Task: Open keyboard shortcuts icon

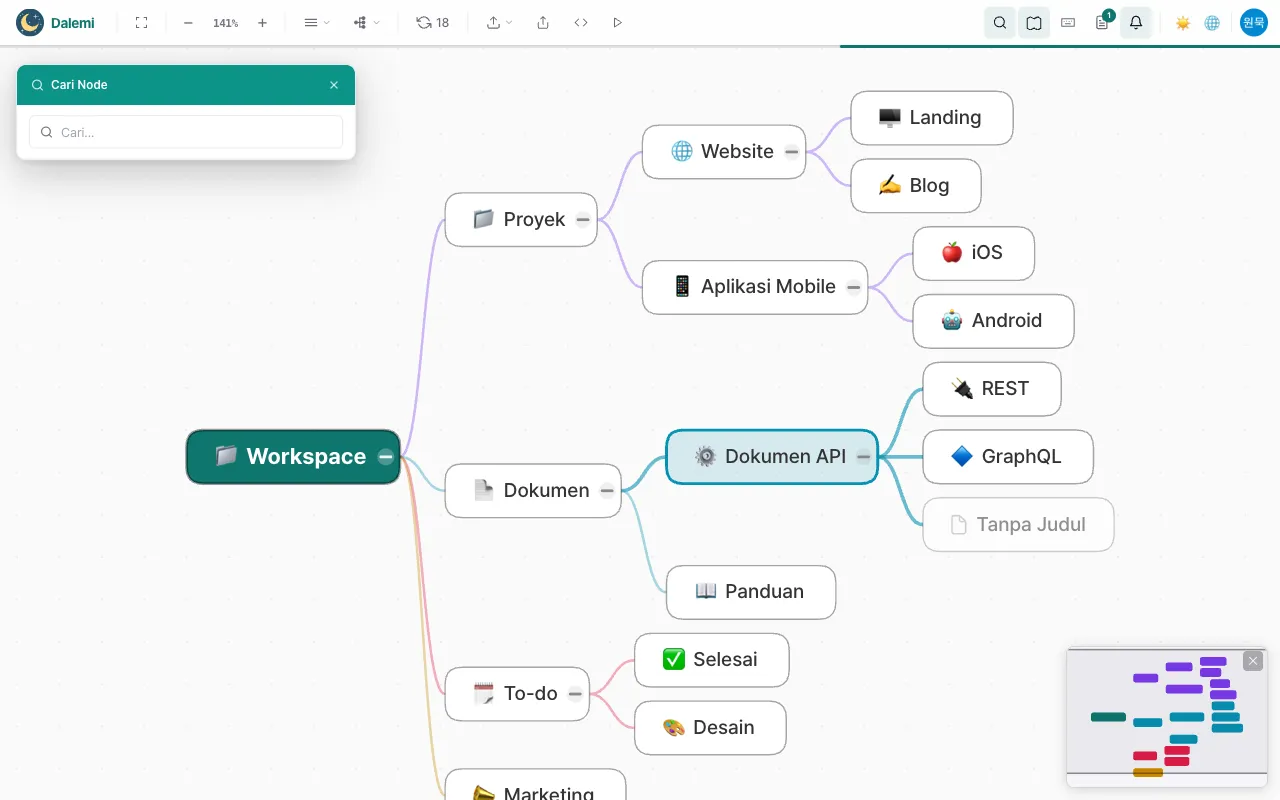Action: pyautogui.click(x=1068, y=22)
